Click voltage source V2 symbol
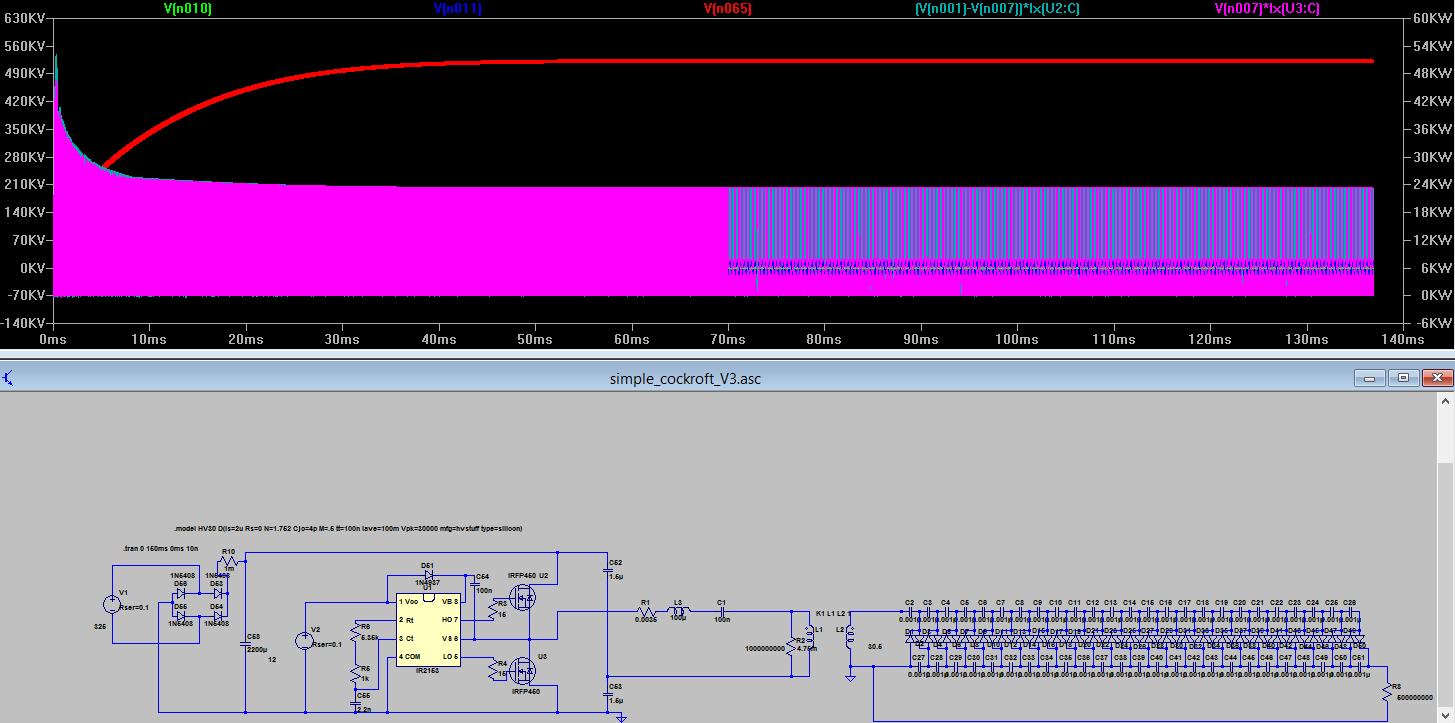The width and height of the screenshot is (1455, 723). 303,640
